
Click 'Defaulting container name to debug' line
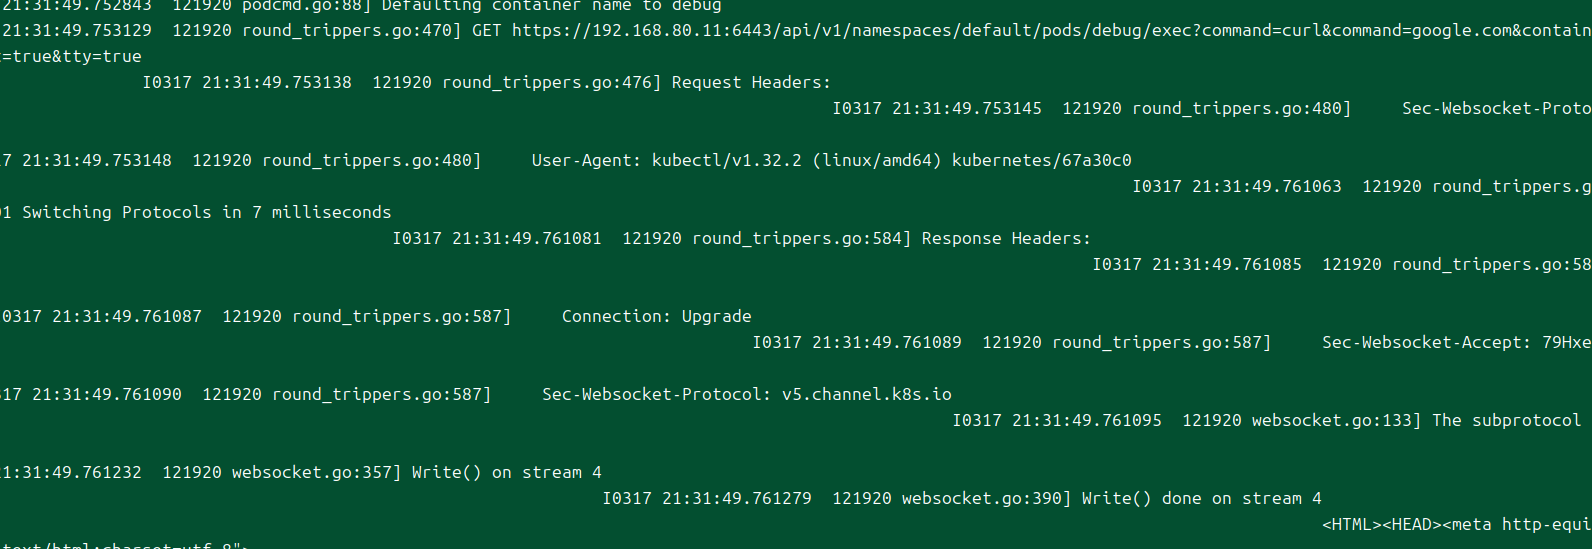click(x=551, y=7)
